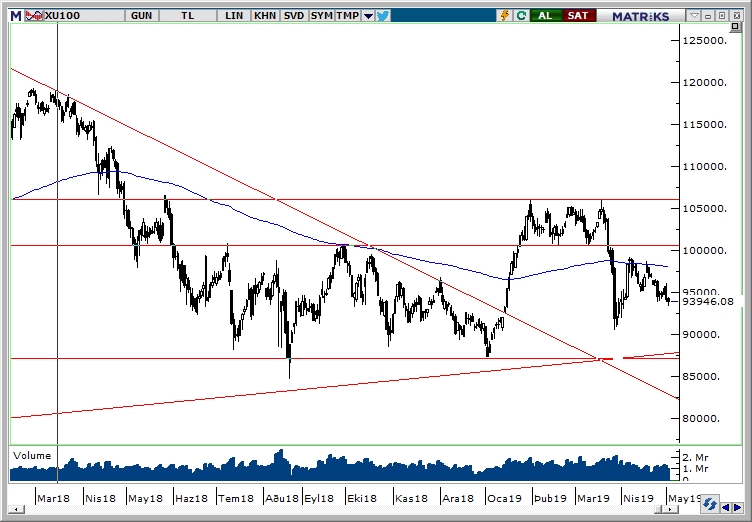Share chart via the Twitter bird icon
Image resolution: width=752 pixels, height=522 pixels.
[x=383, y=16]
